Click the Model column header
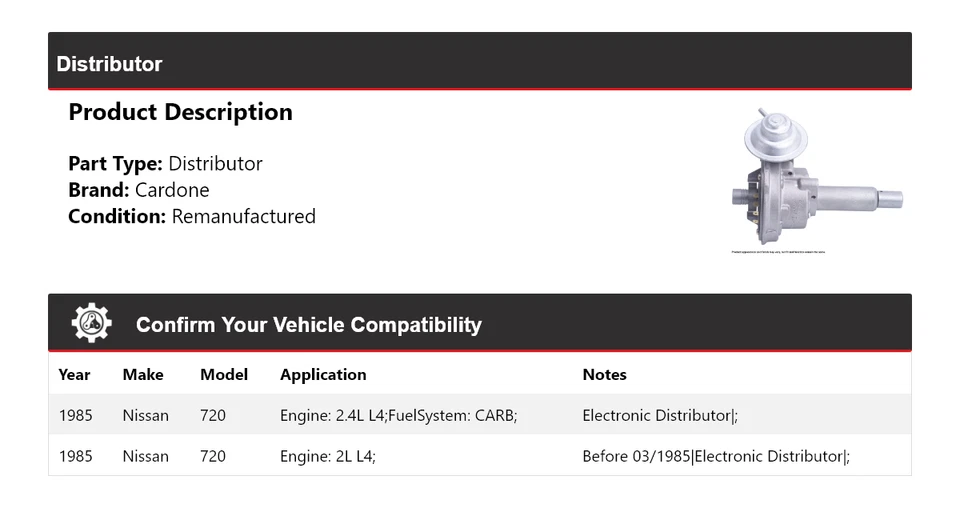960x508 pixels. pyautogui.click(x=224, y=375)
